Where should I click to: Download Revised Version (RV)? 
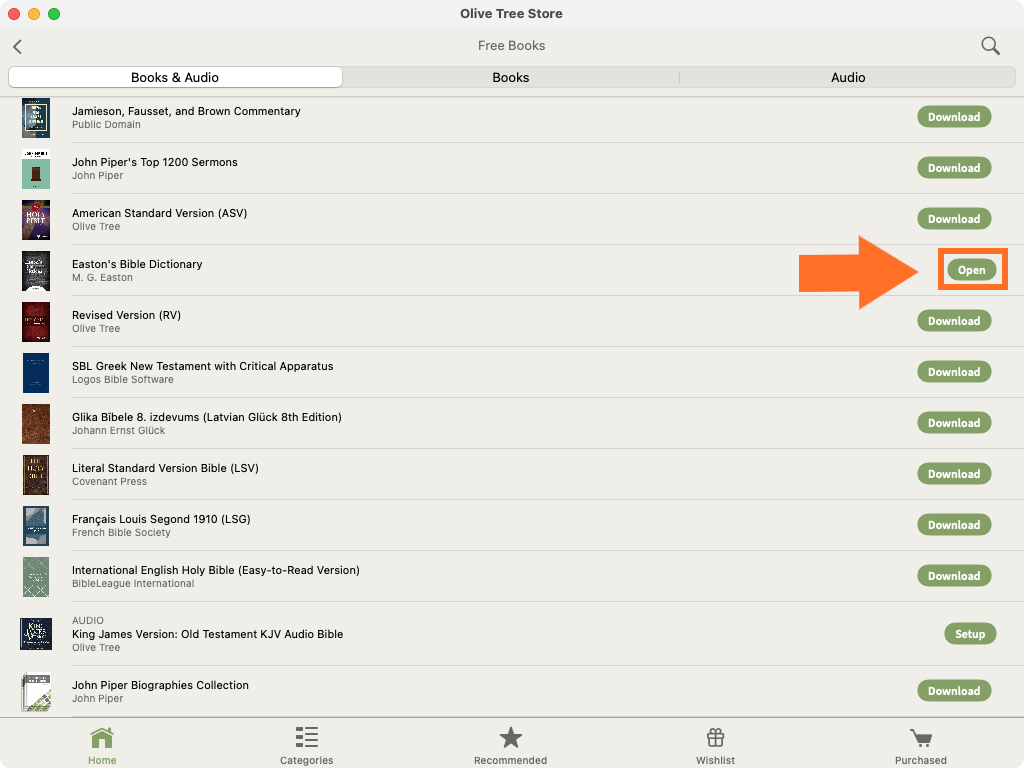click(954, 321)
